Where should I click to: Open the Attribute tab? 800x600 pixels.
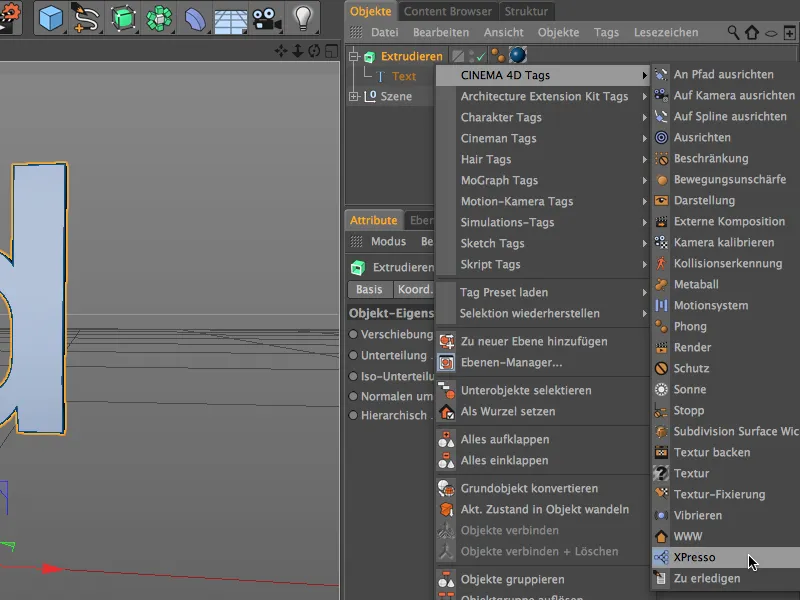pos(373,220)
